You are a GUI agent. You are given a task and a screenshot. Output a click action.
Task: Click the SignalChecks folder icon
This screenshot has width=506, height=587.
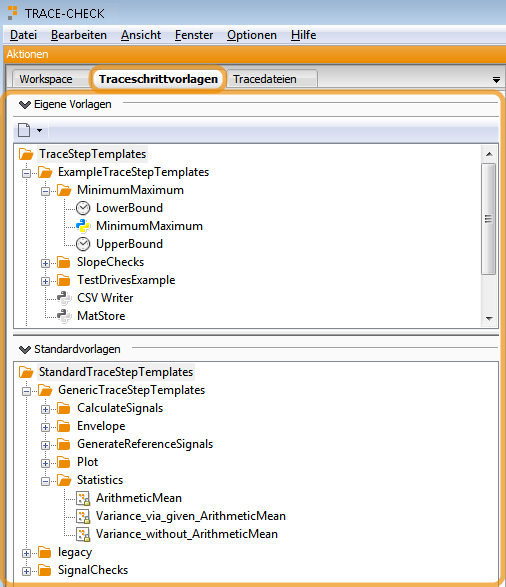(x=45, y=570)
